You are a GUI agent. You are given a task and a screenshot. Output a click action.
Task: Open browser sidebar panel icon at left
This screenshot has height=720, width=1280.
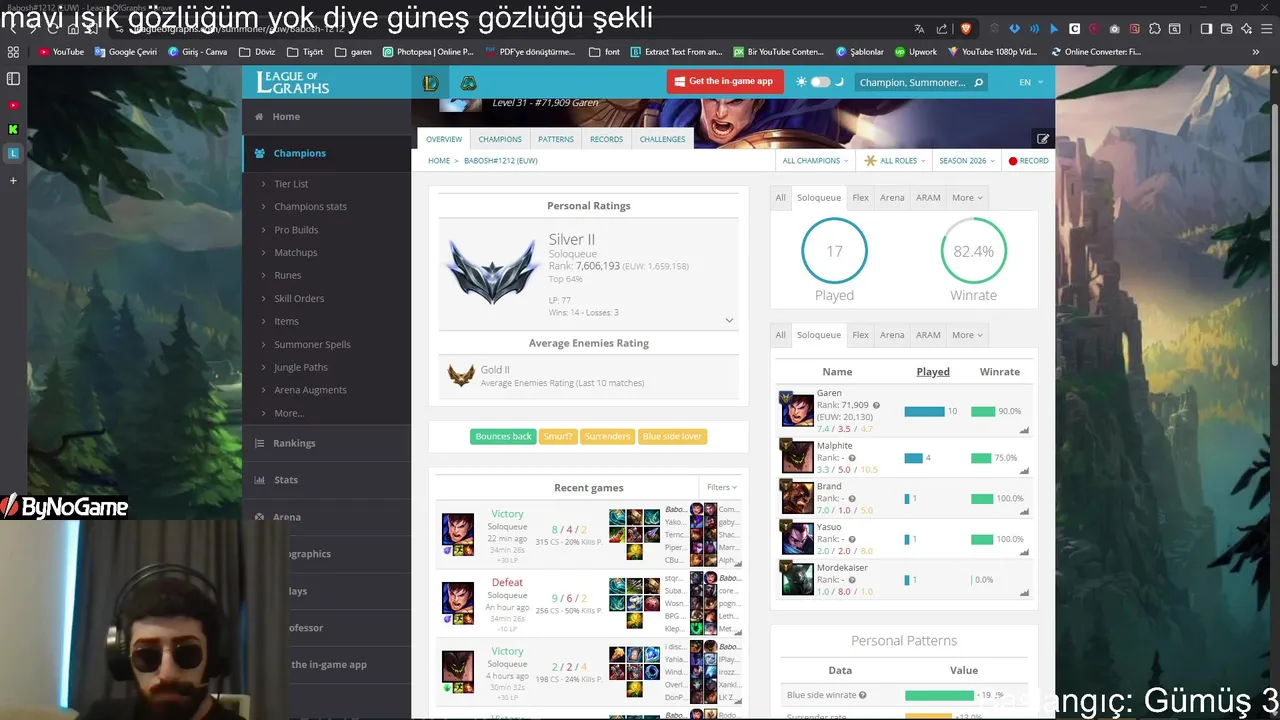click(x=13, y=78)
